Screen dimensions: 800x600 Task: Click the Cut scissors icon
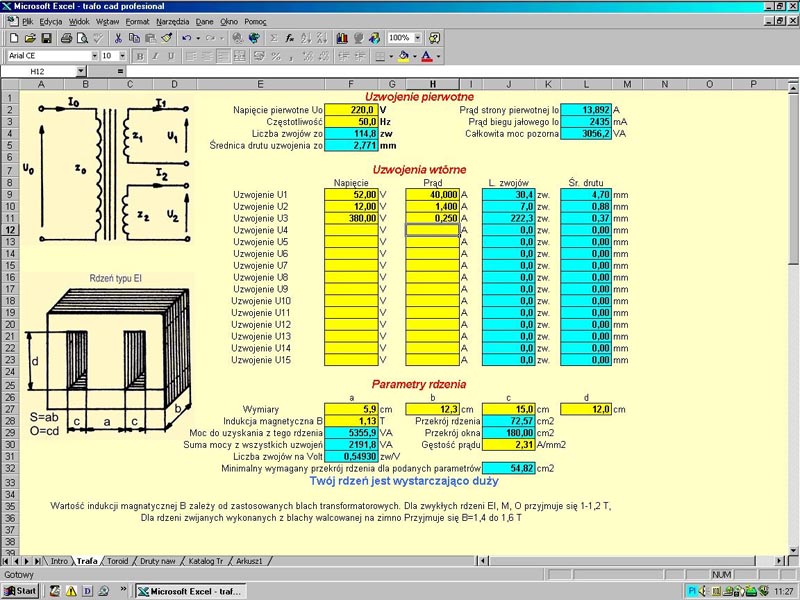[x=119, y=38]
